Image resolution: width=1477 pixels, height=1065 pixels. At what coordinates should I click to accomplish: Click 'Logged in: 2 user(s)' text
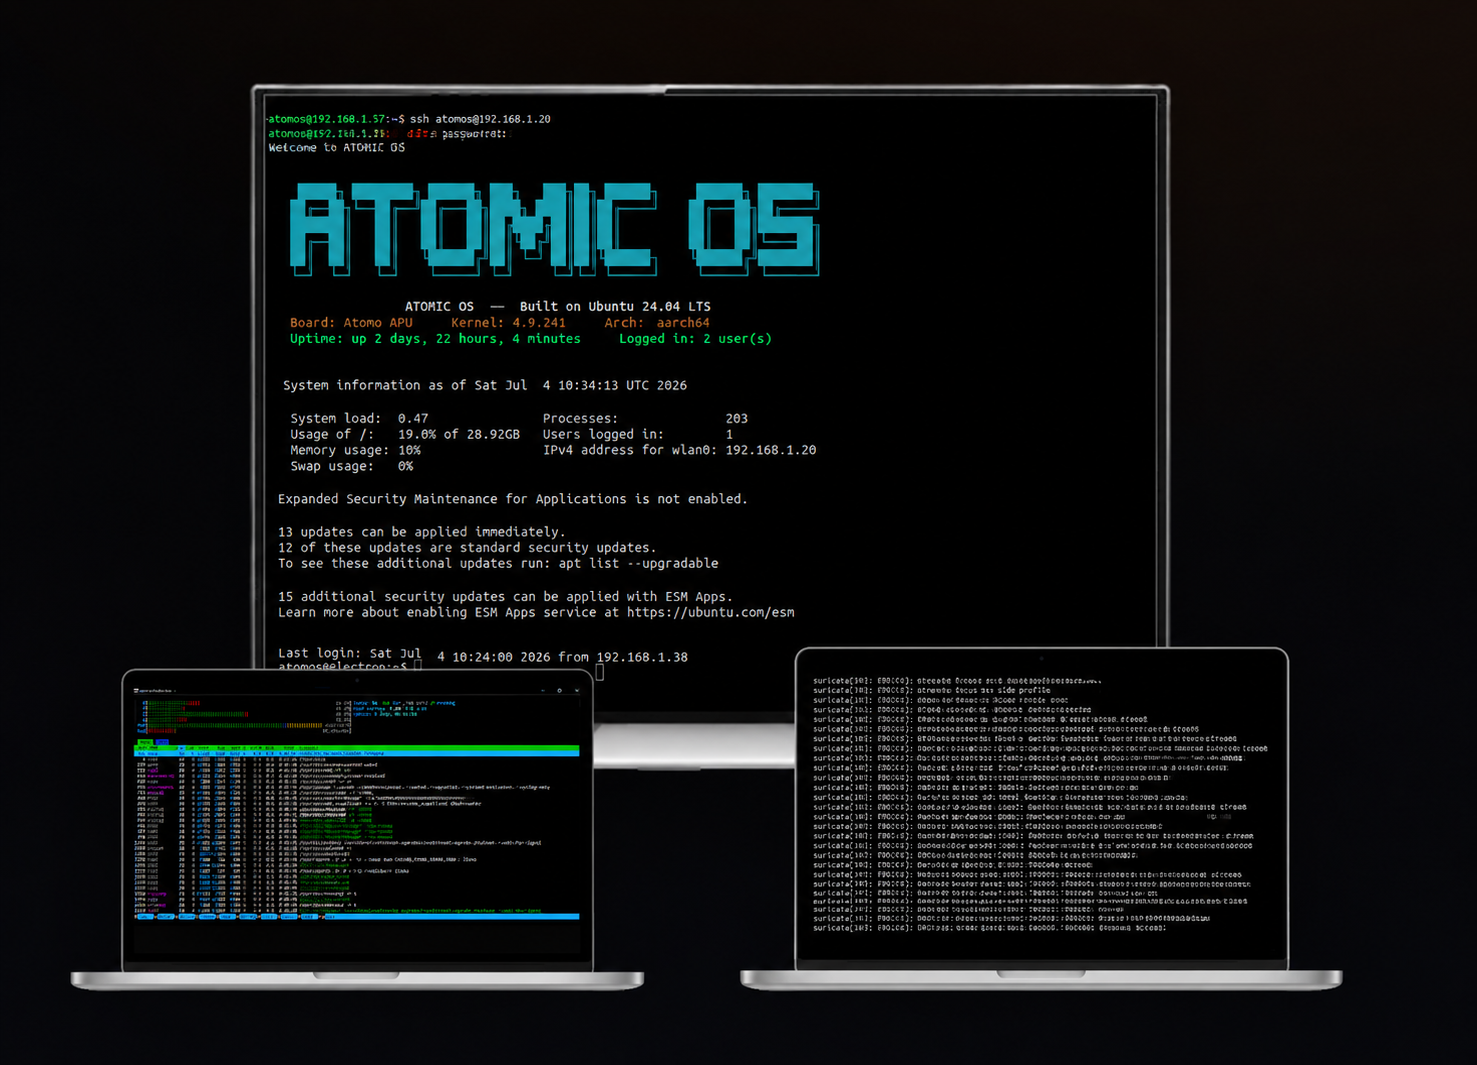coord(695,339)
